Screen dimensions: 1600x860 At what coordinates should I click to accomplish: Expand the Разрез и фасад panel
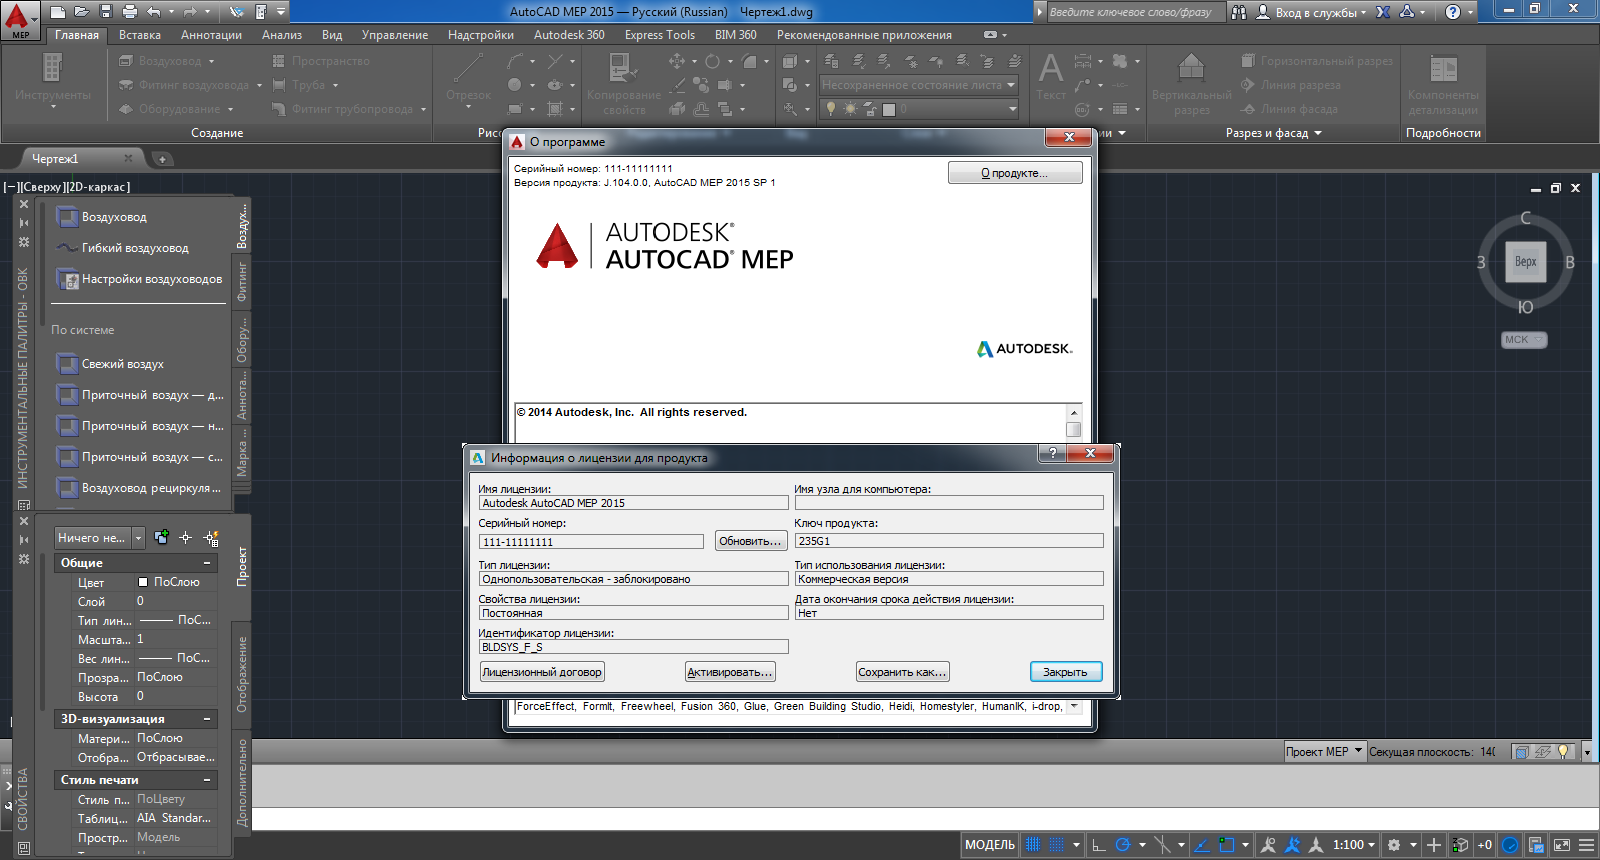click(x=1274, y=133)
